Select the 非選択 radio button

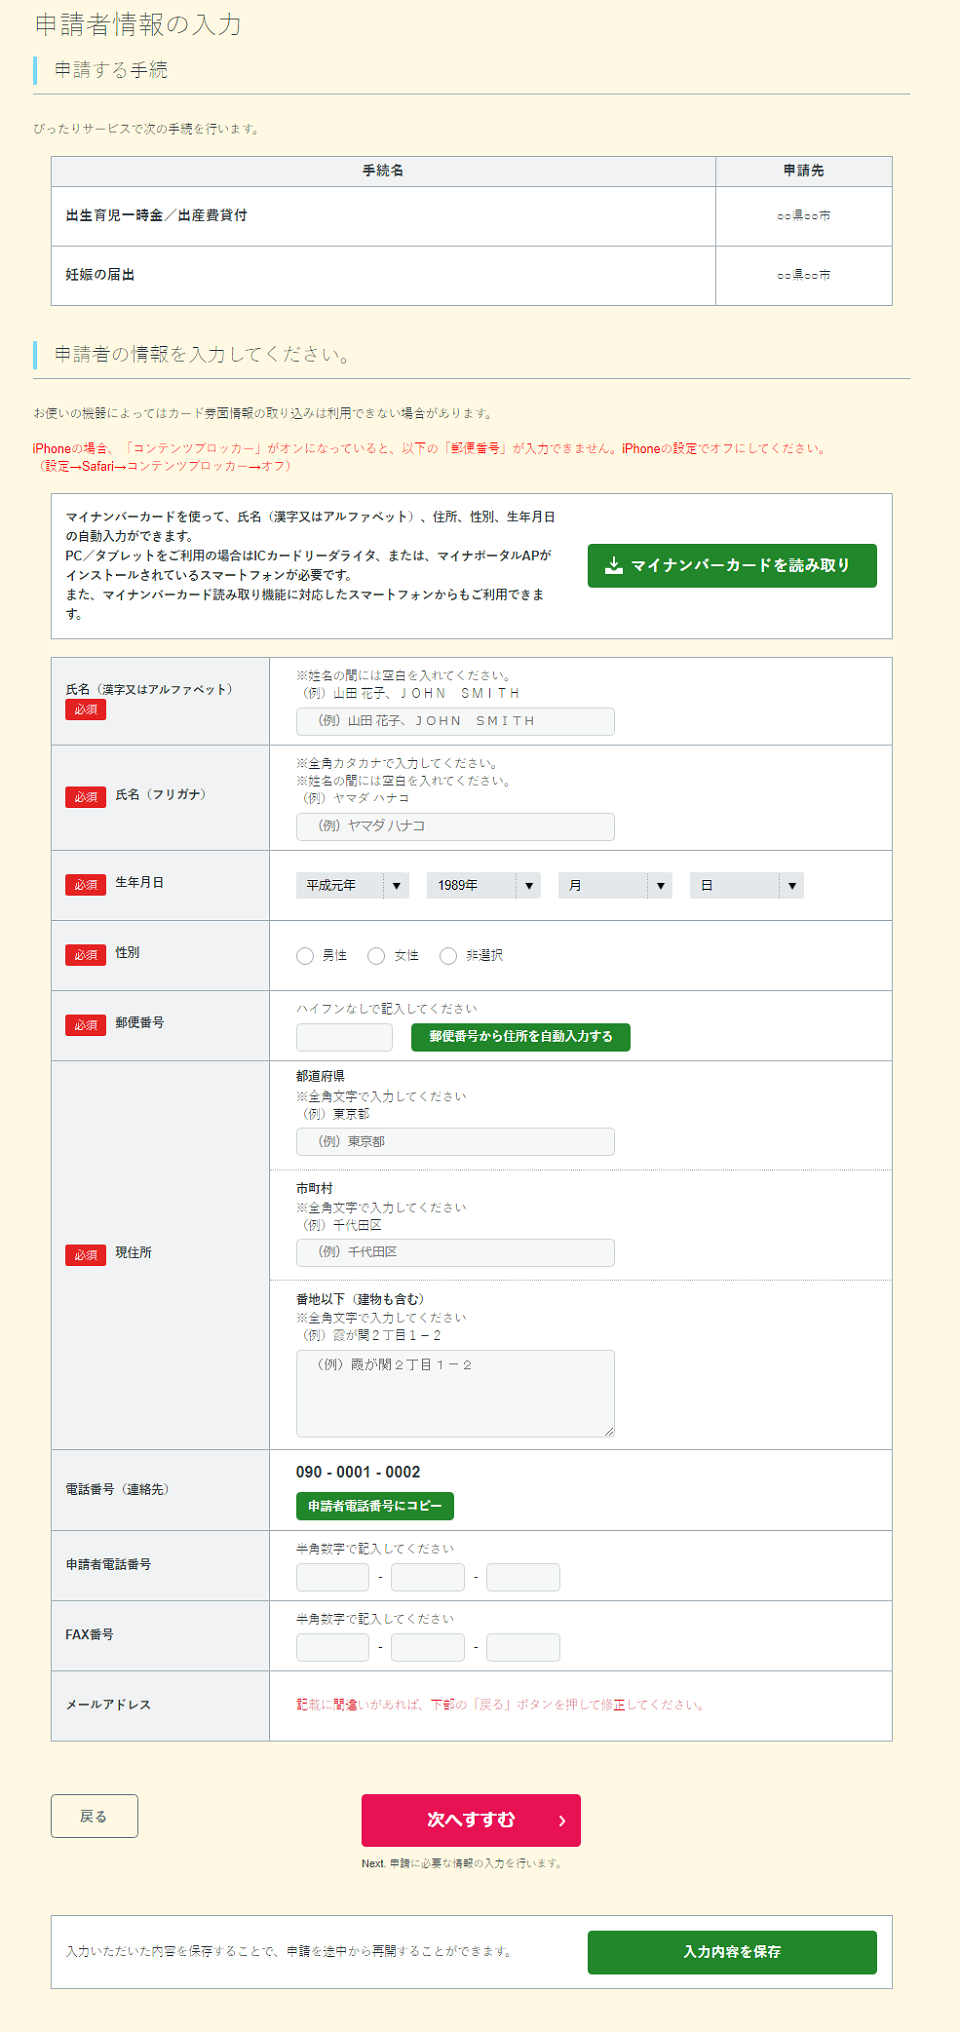point(448,956)
